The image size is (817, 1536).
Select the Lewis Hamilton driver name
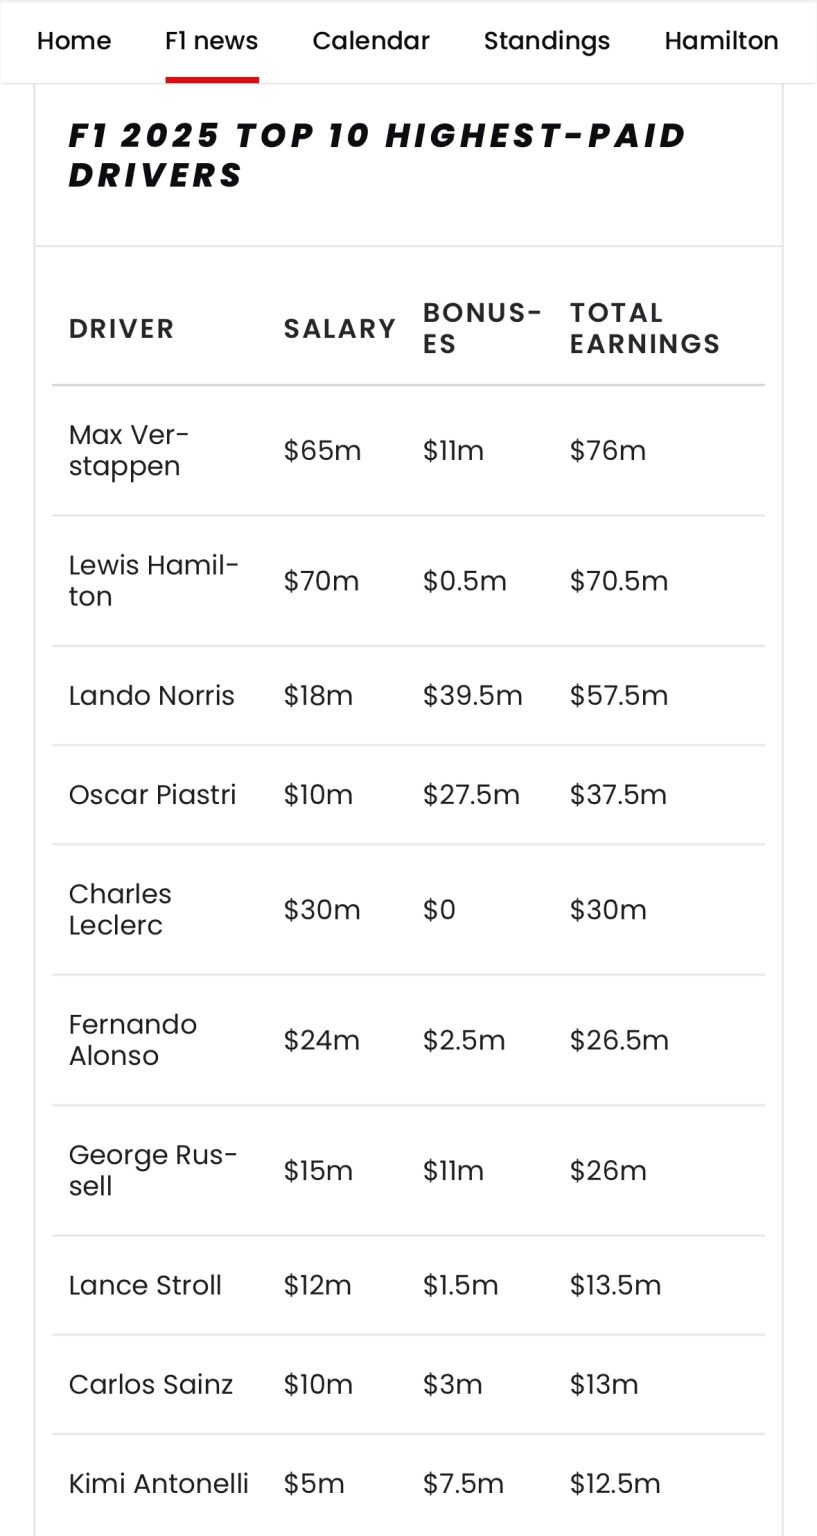[153, 580]
